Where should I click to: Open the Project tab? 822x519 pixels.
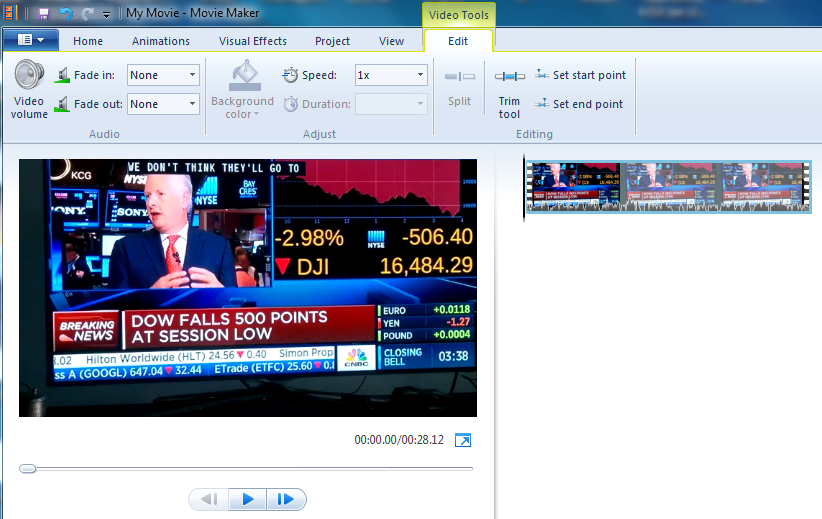pos(332,41)
